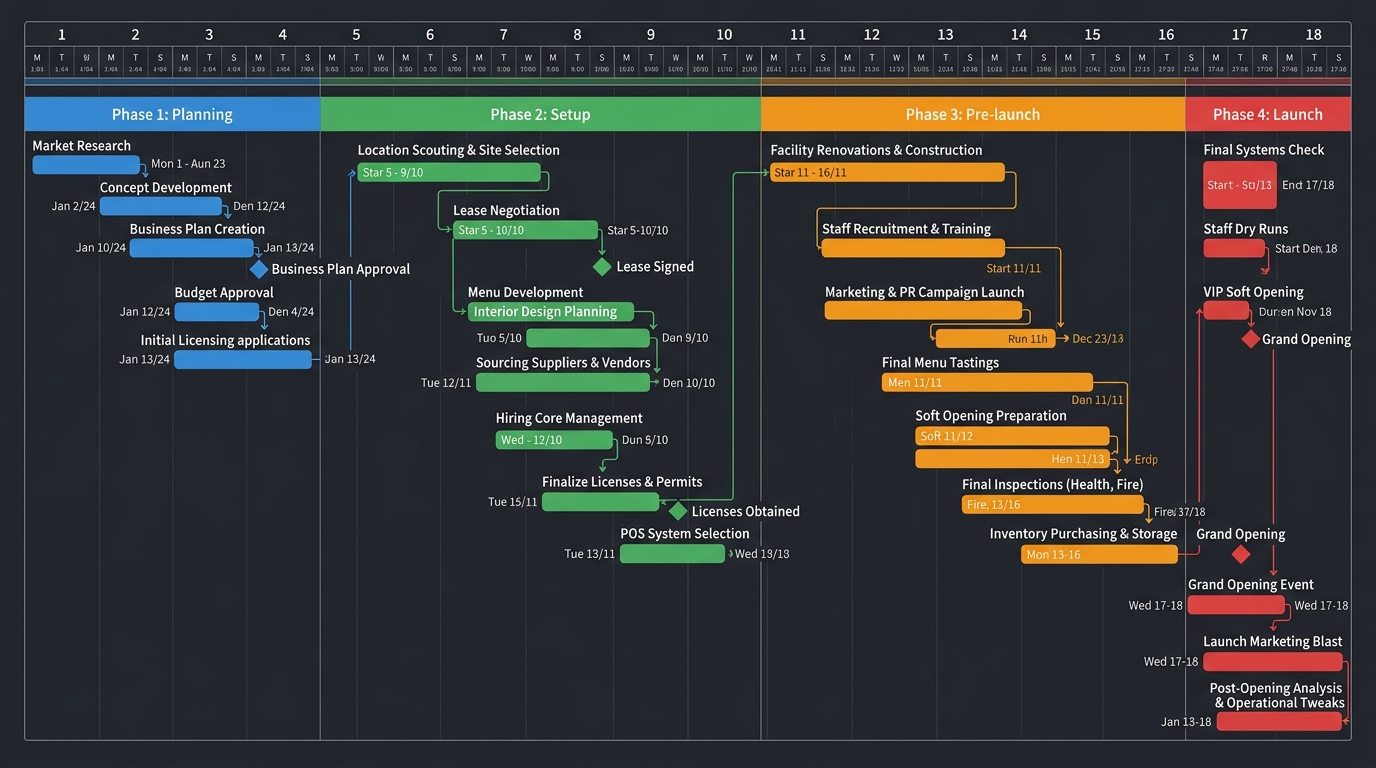The width and height of the screenshot is (1376, 768).
Task: Open the Phase 4: Launch section
Action: (1268, 114)
